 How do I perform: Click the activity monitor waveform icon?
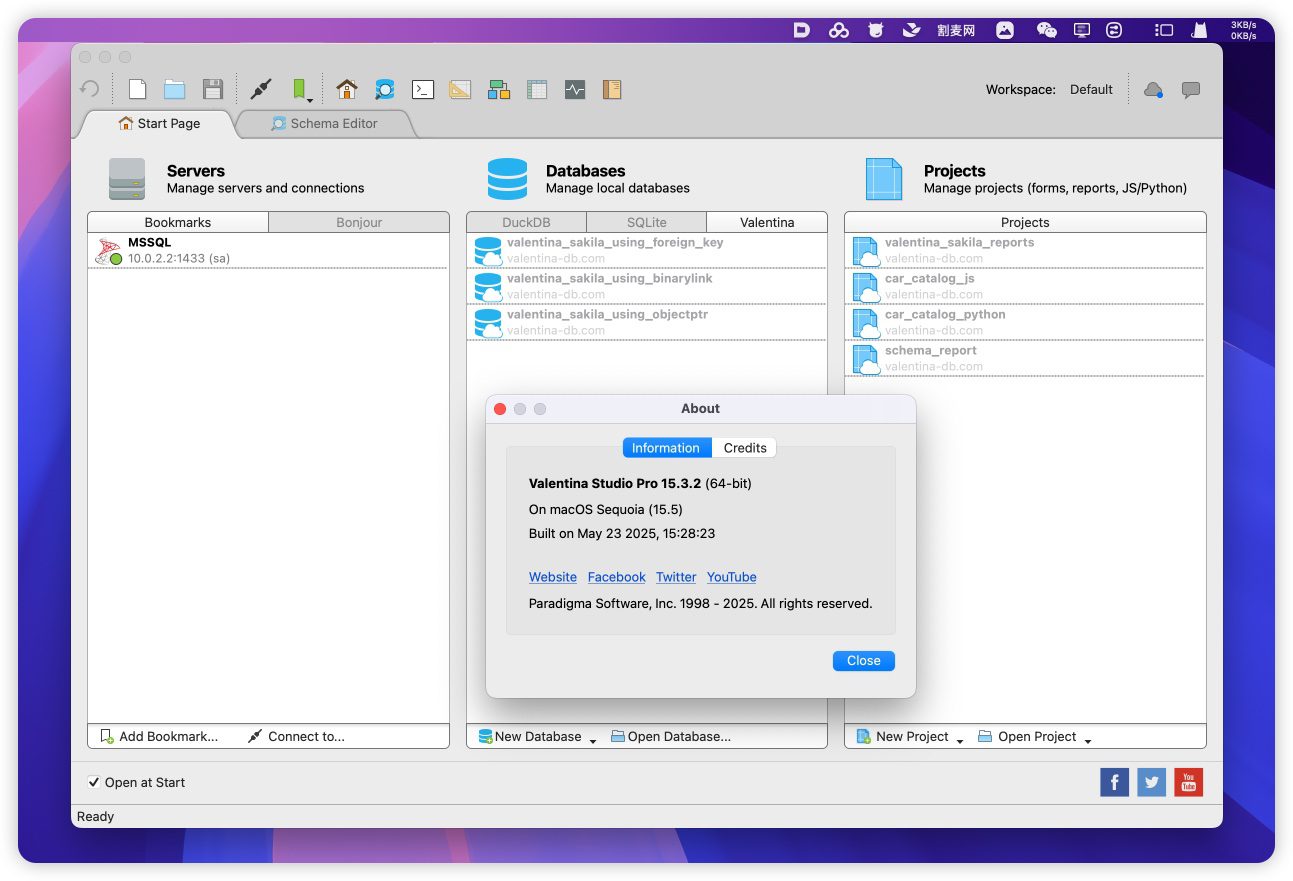click(574, 89)
